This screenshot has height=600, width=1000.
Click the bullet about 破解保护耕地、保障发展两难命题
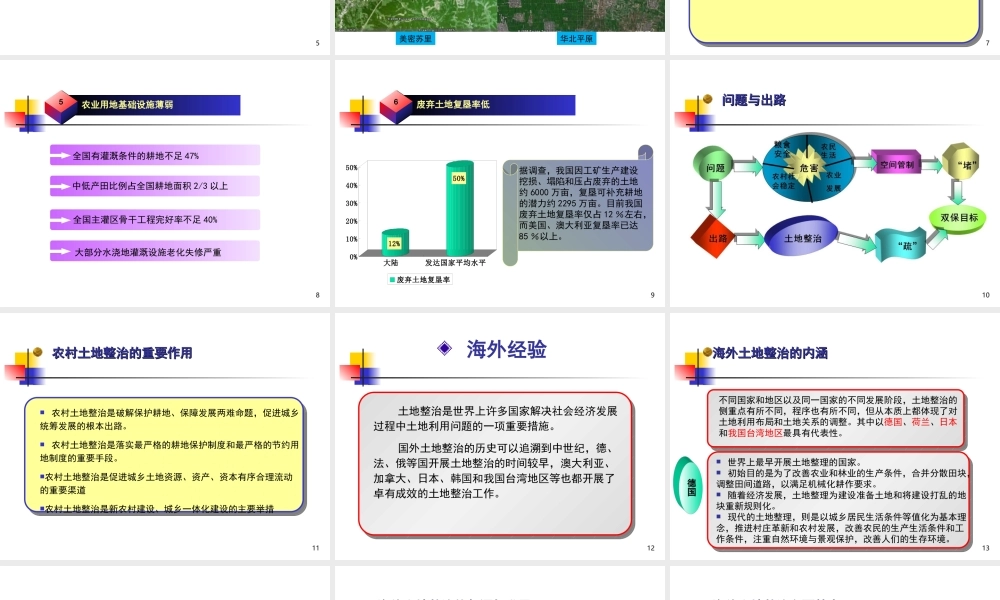point(169,419)
